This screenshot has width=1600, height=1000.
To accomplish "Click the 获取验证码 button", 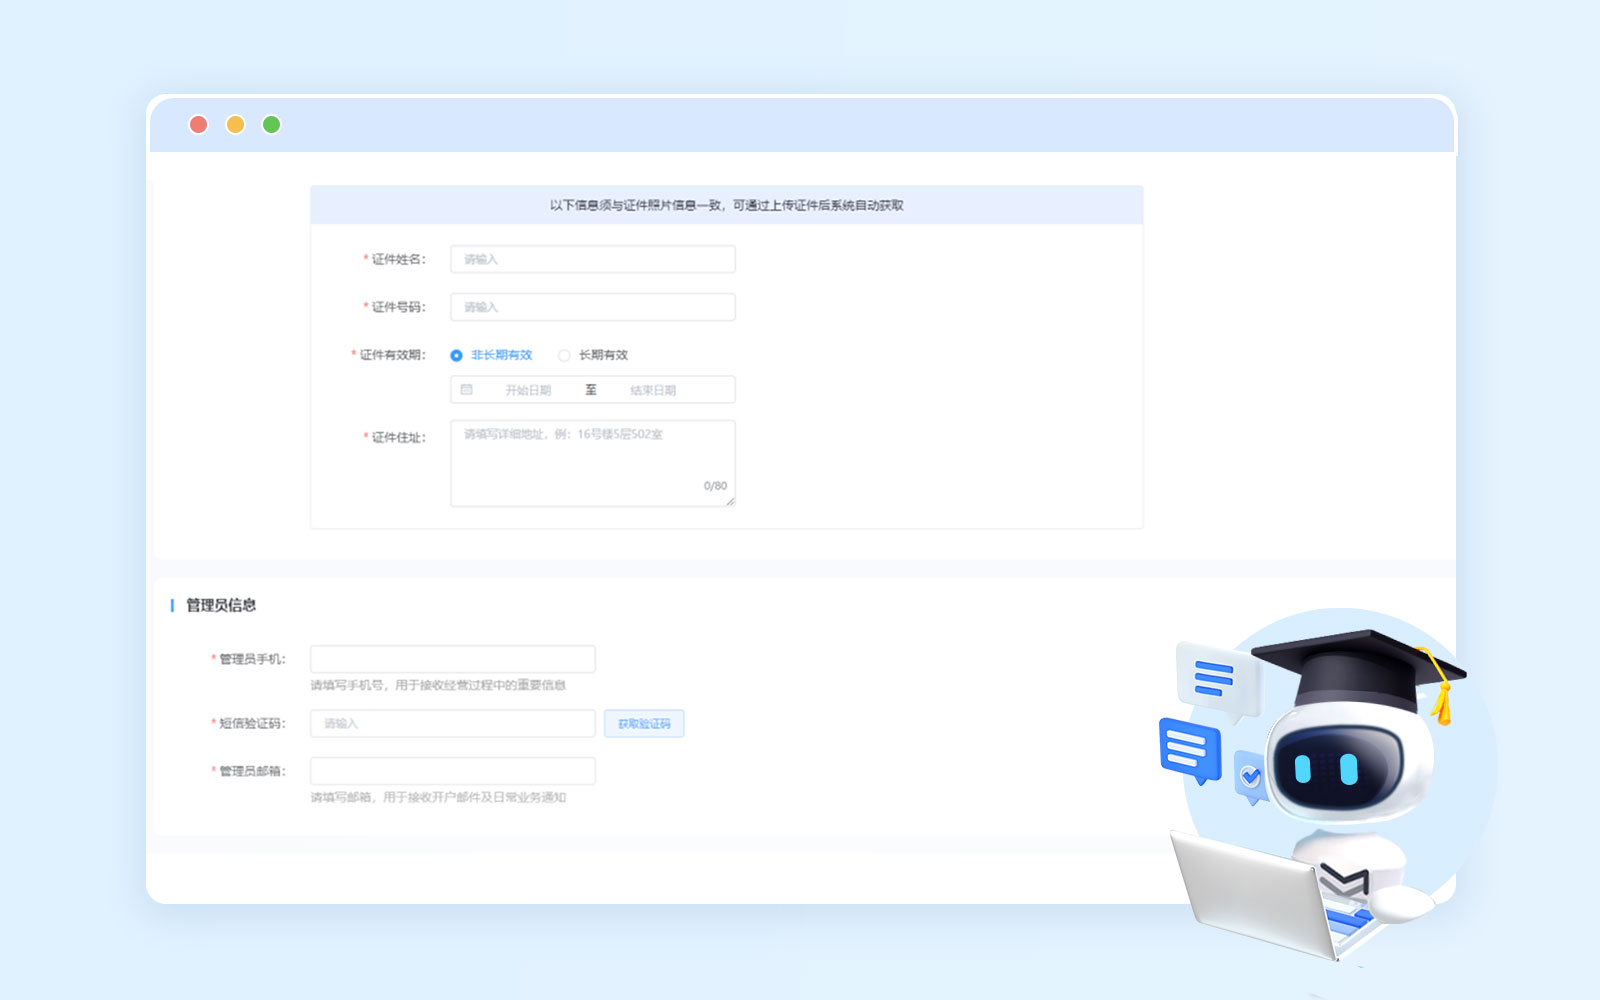I will pos(644,723).
